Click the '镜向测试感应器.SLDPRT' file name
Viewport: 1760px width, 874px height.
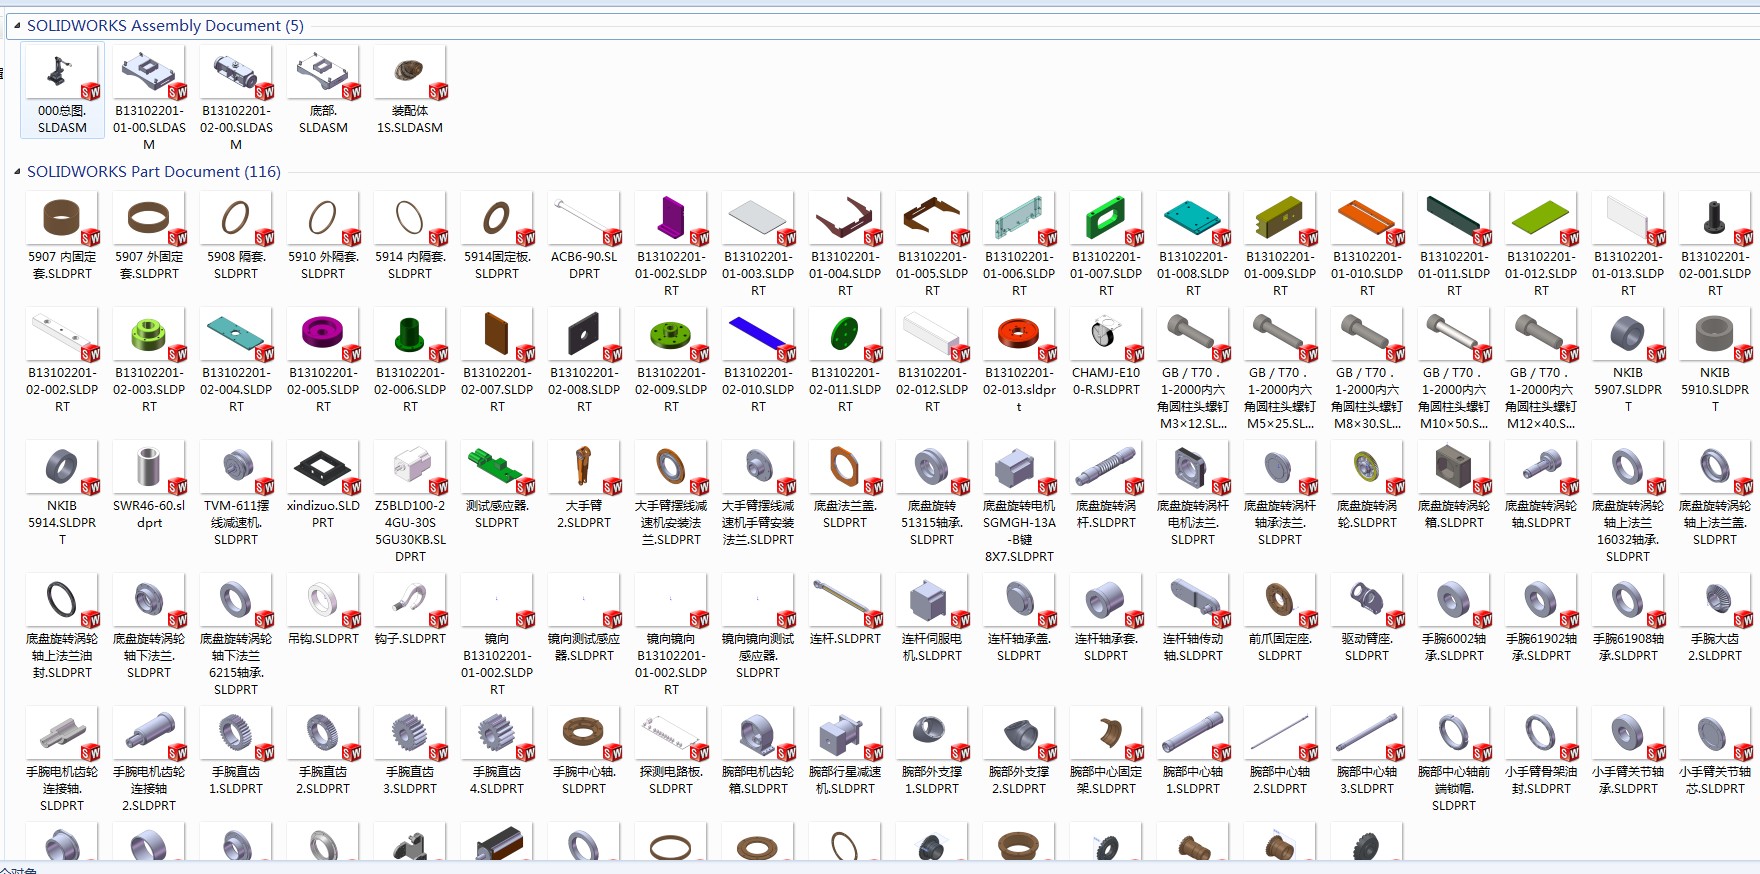[x=584, y=647]
